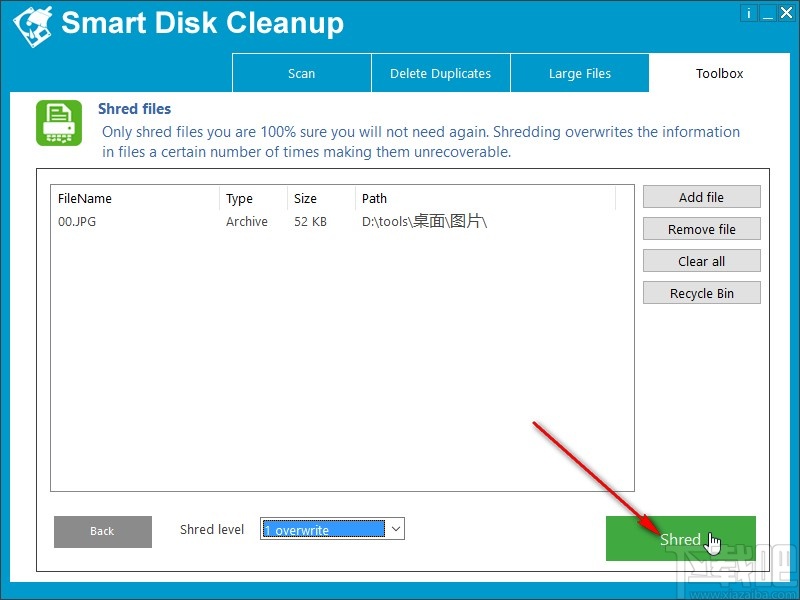Click the Smart Disk Cleanup logo icon
Screen dimensions: 800x600
pyautogui.click(x=33, y=27)
